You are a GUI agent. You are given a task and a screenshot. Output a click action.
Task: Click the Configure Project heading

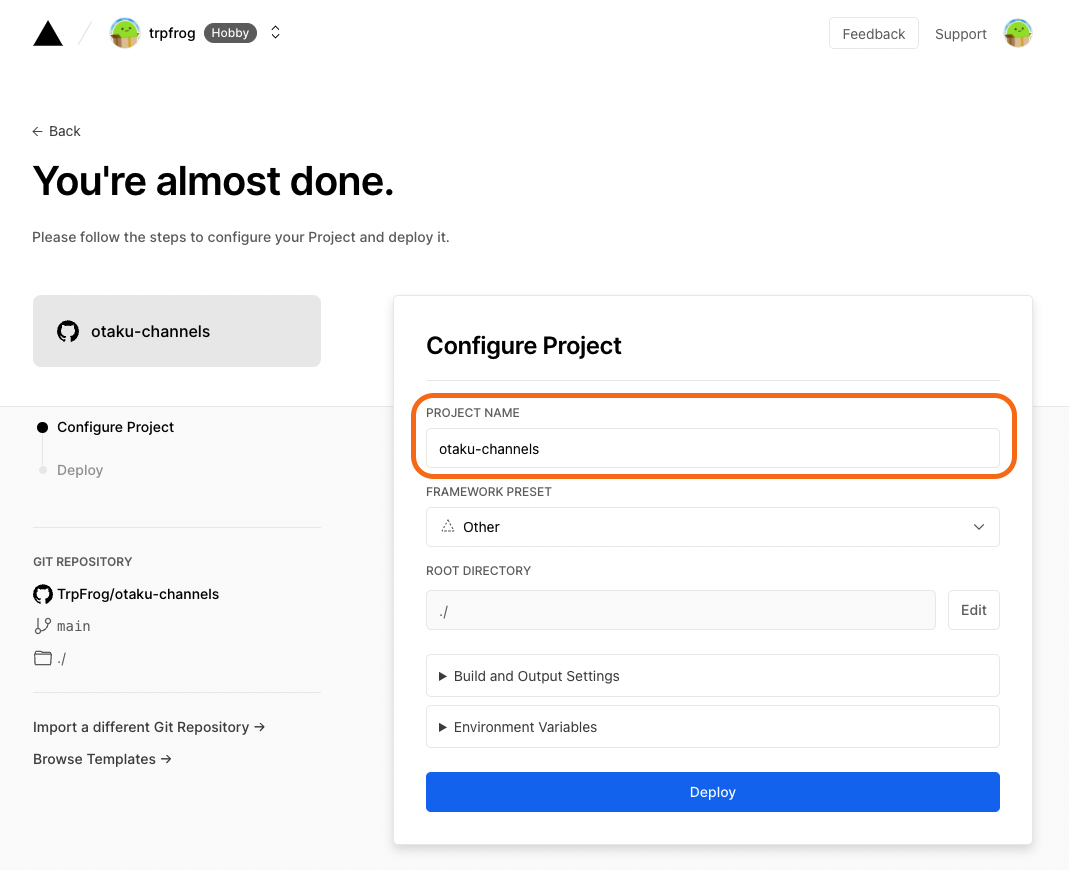[x=524, y=346]
